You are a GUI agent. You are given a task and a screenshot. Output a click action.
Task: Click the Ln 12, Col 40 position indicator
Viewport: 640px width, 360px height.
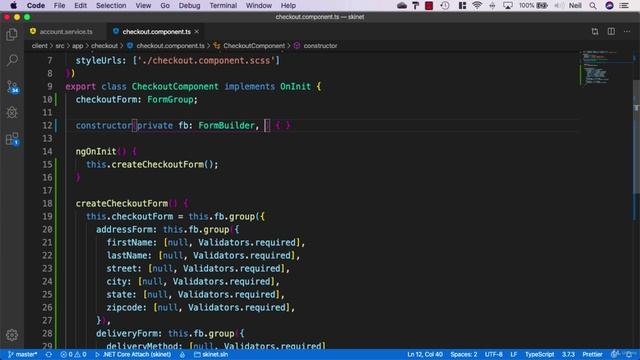(424, 354)
